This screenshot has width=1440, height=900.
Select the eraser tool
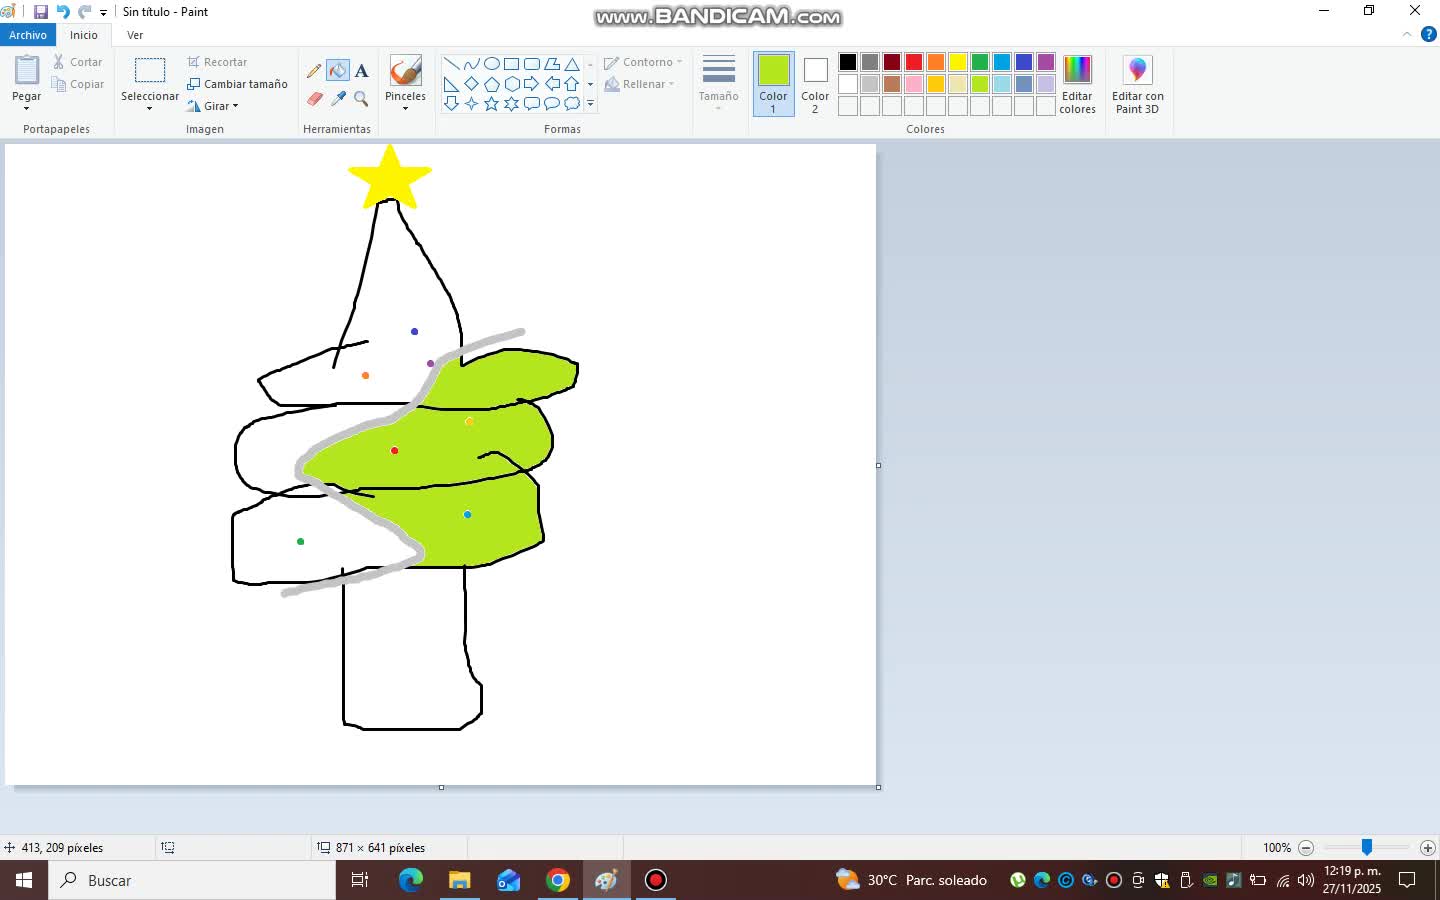314,99
